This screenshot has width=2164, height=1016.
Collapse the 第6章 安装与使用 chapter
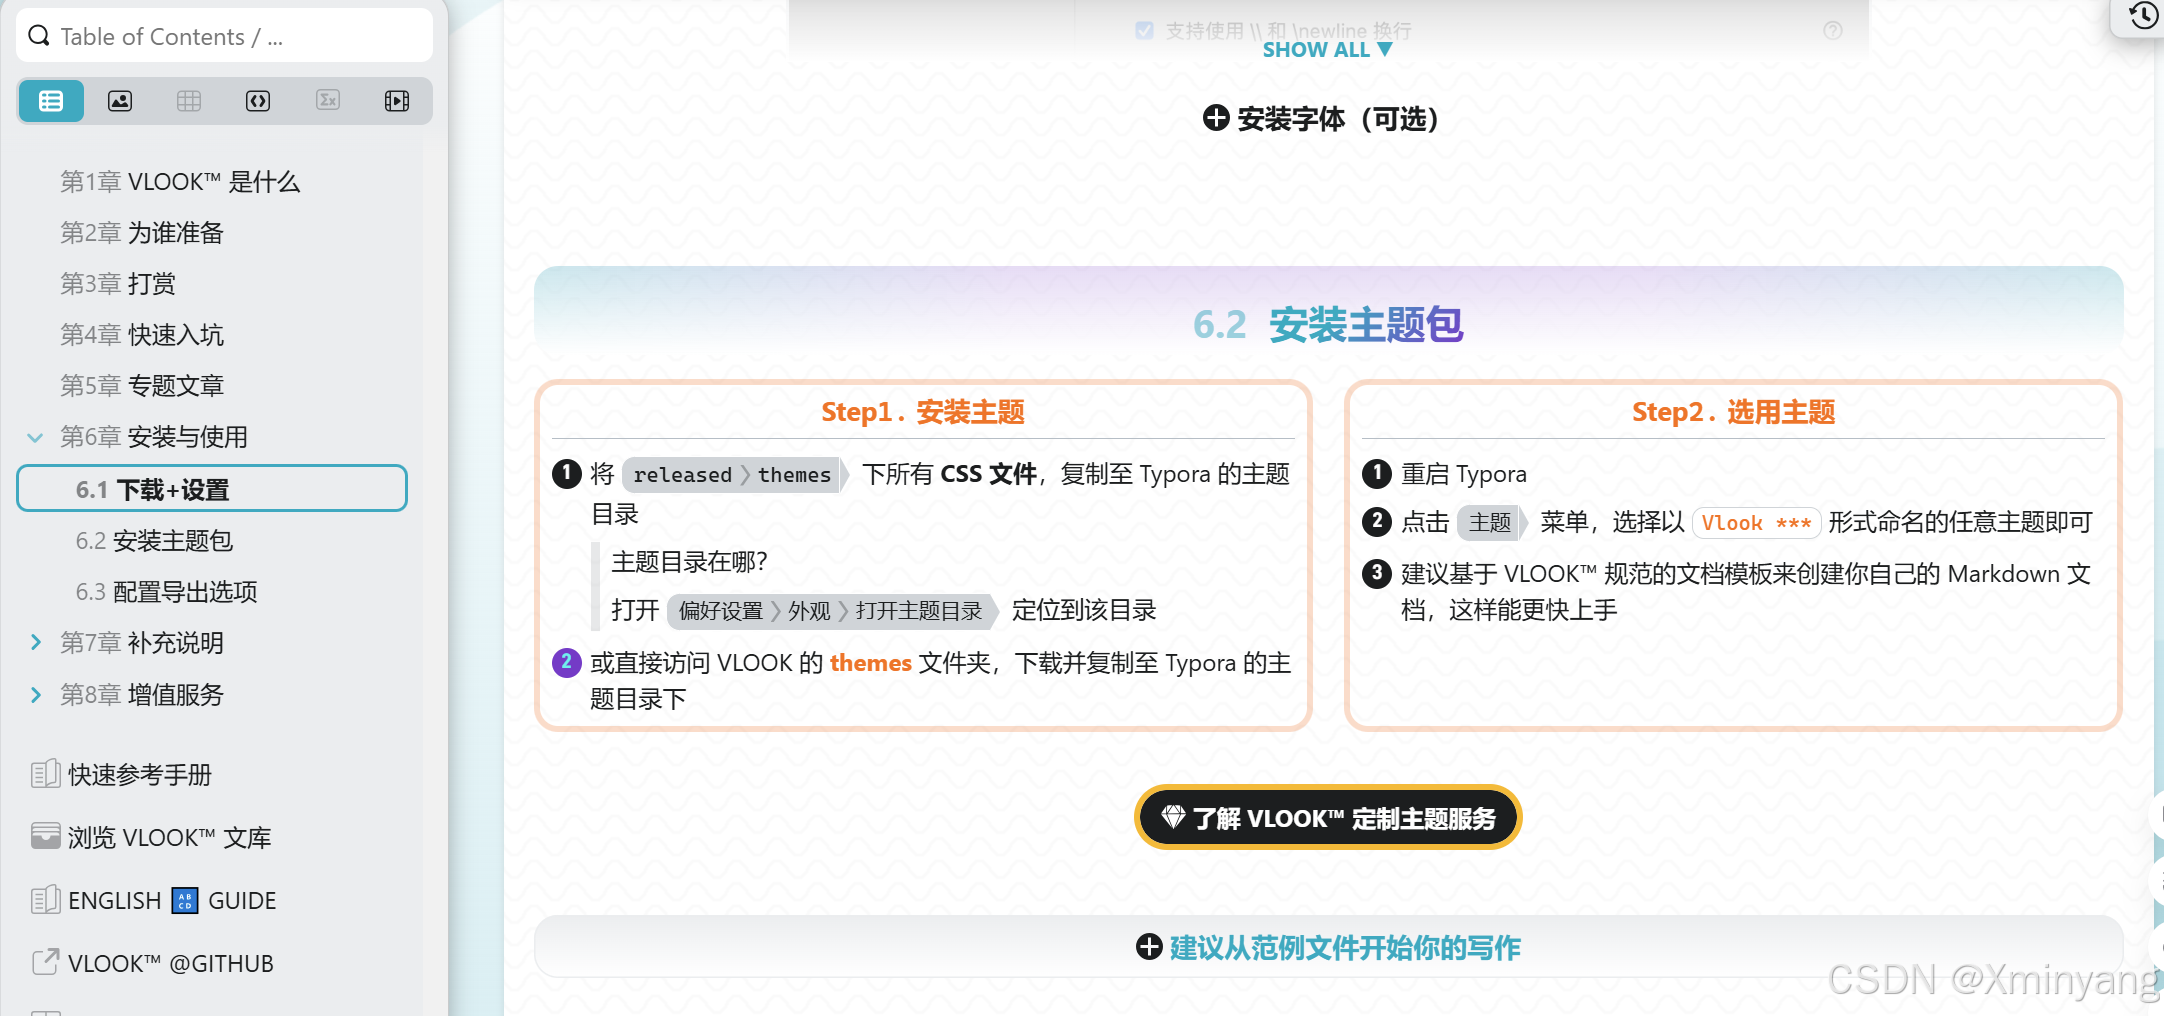pos(35,437)
